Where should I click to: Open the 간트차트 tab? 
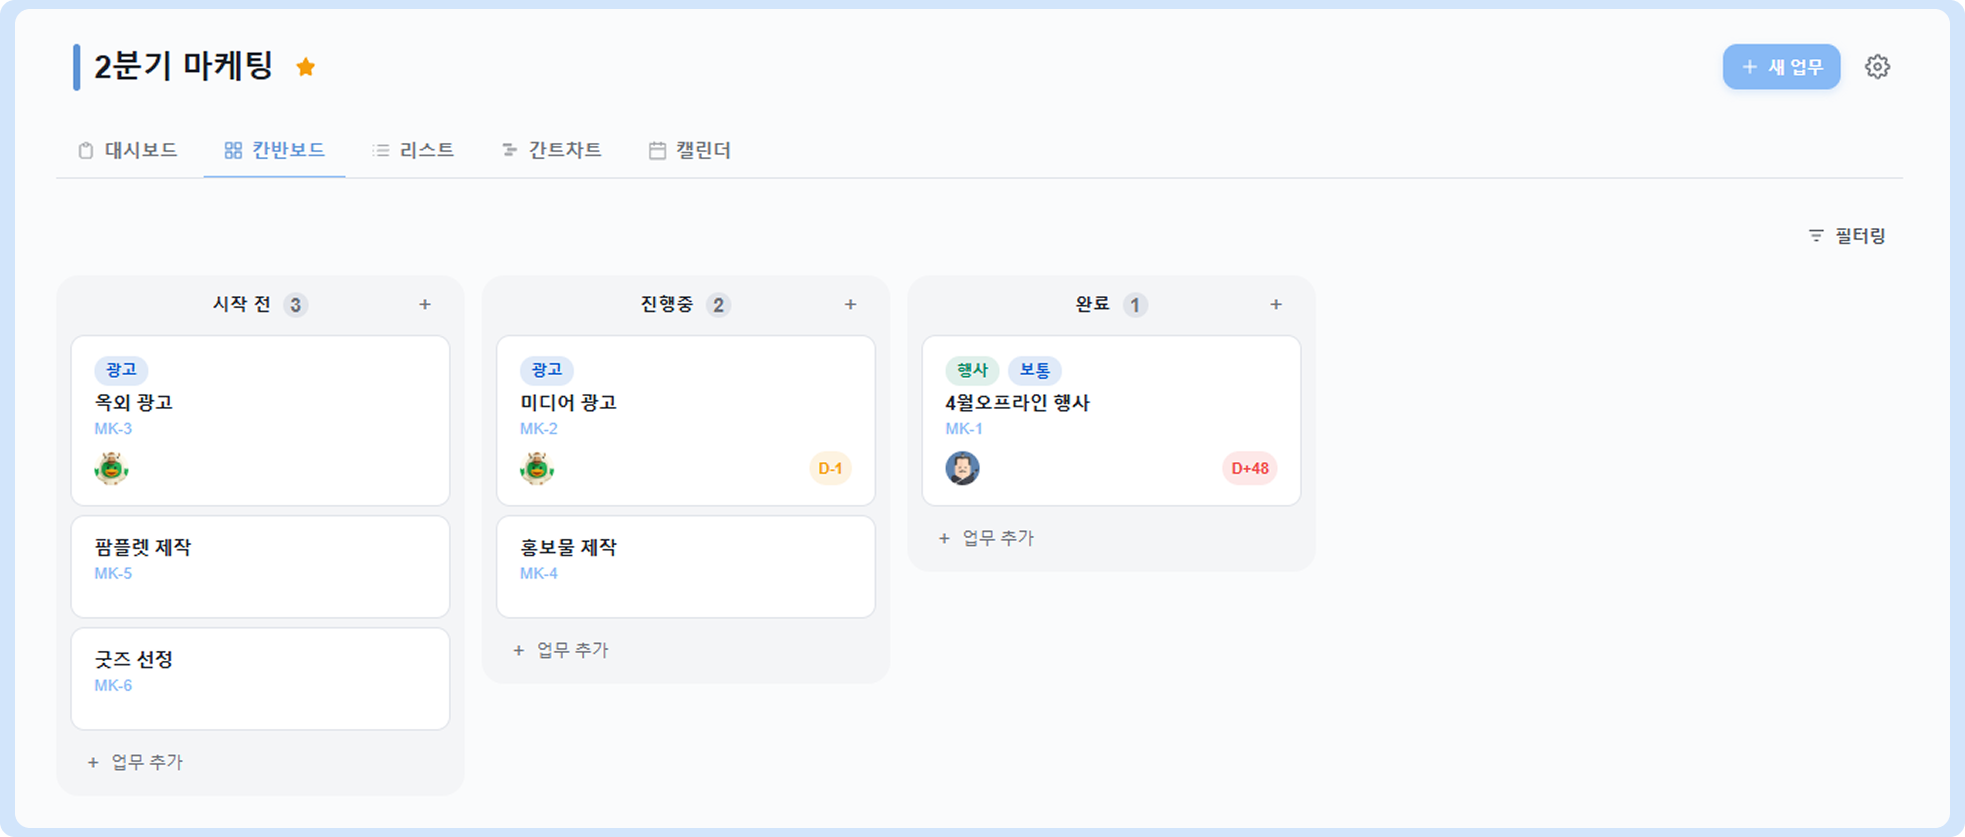[x=551, y=150]
